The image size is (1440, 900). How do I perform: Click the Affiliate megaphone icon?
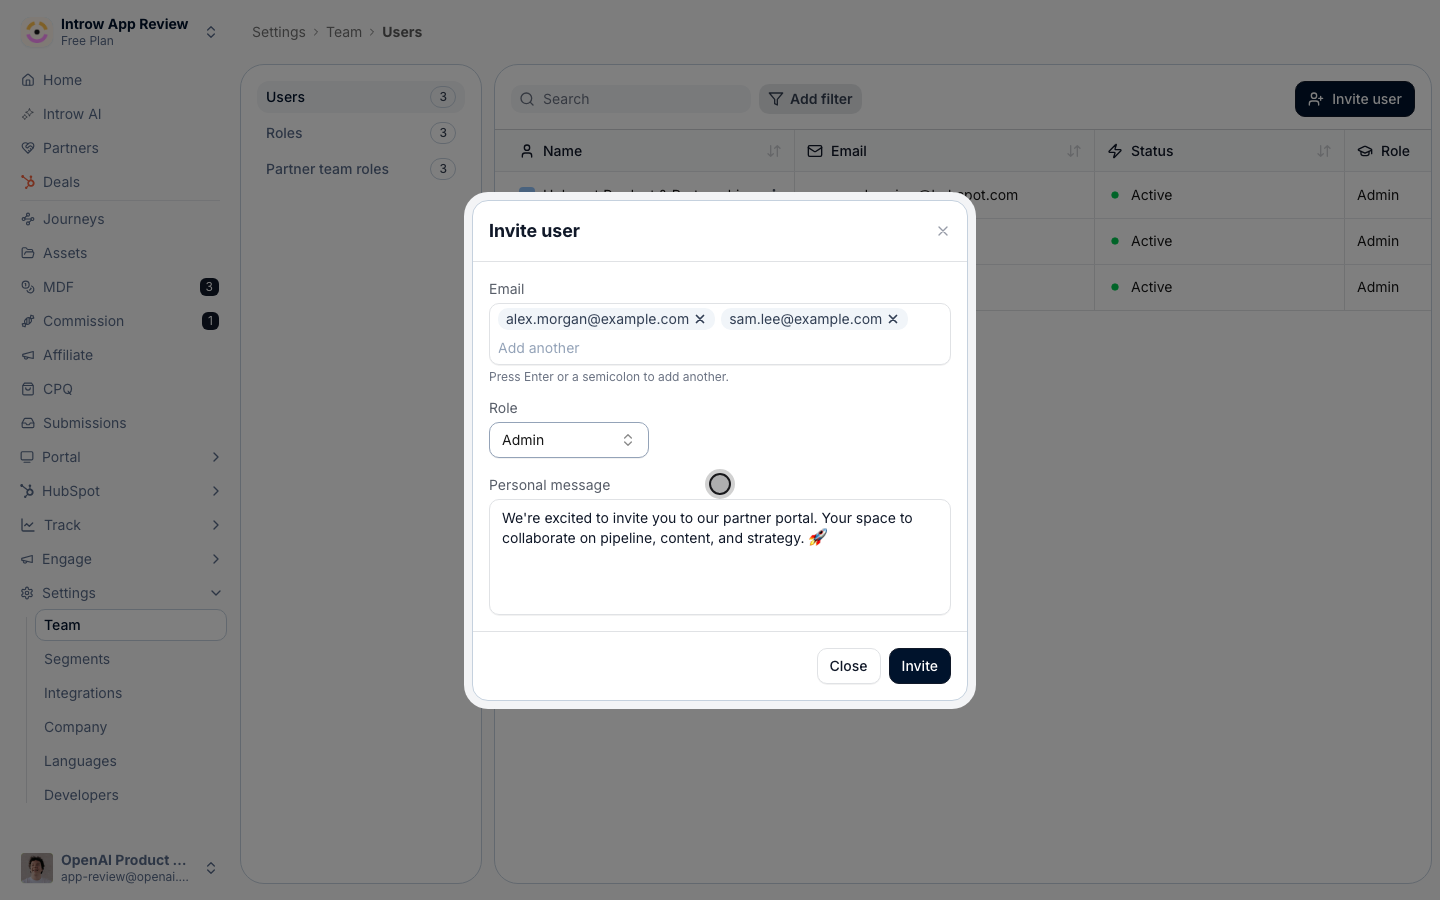coord(28,355)
